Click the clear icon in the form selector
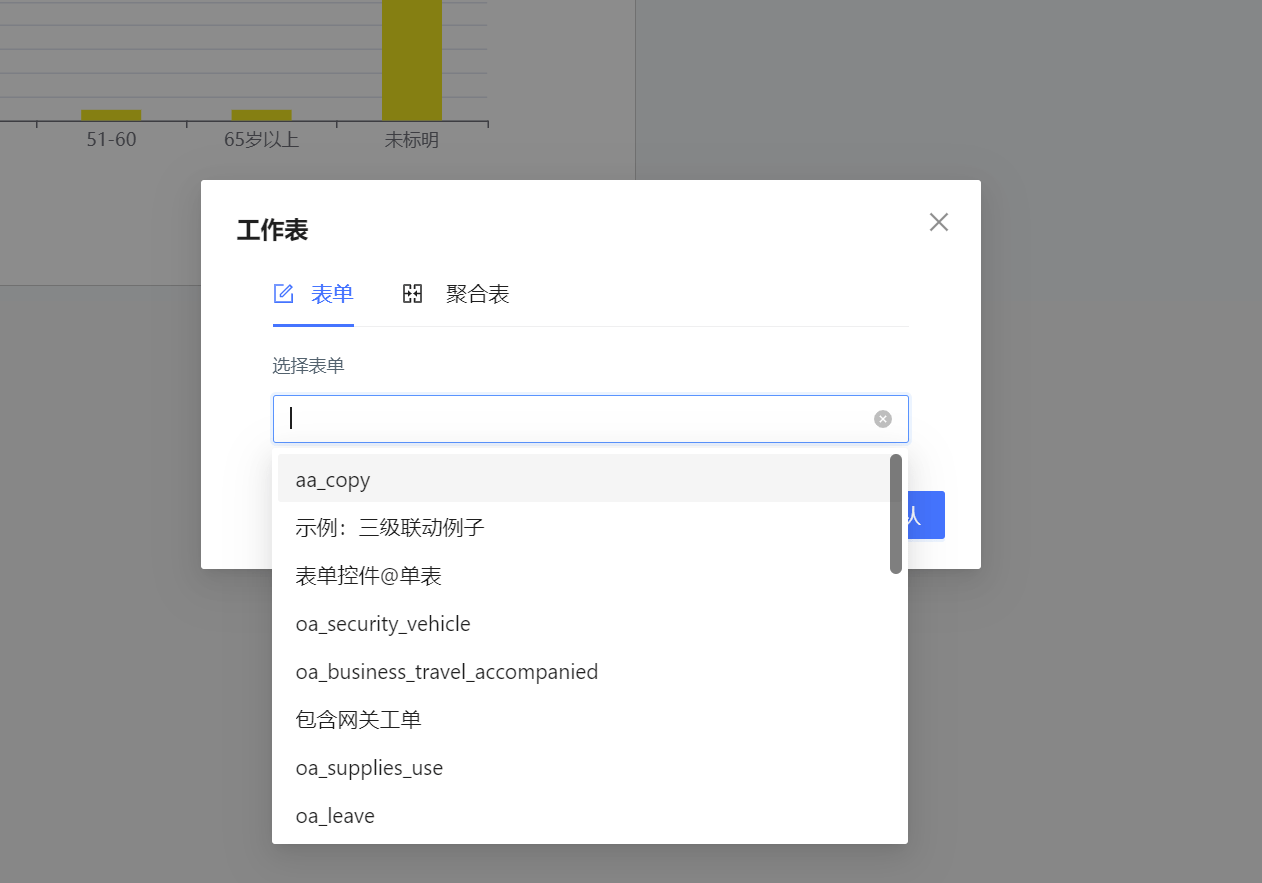Image resolution: width=1262 pixels, height=883 pixels. [x=882, y=419]
